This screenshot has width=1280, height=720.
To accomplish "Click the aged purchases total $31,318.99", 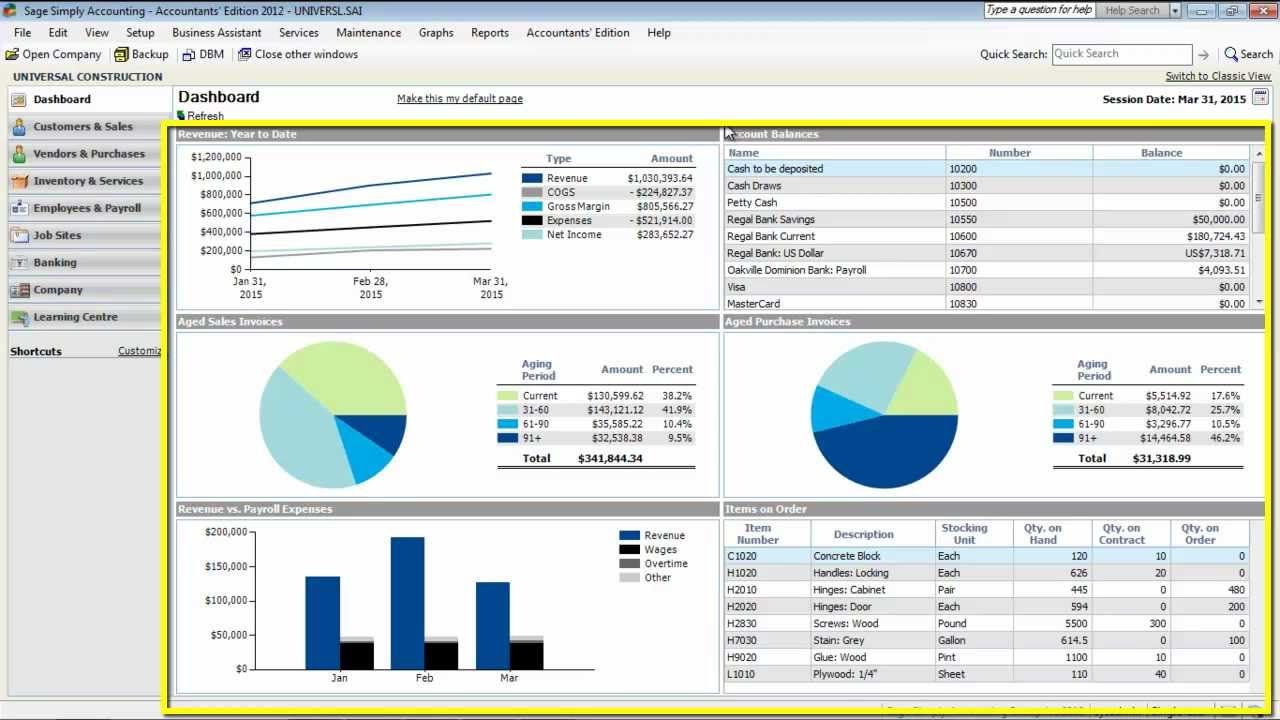I will [1161, 458].
